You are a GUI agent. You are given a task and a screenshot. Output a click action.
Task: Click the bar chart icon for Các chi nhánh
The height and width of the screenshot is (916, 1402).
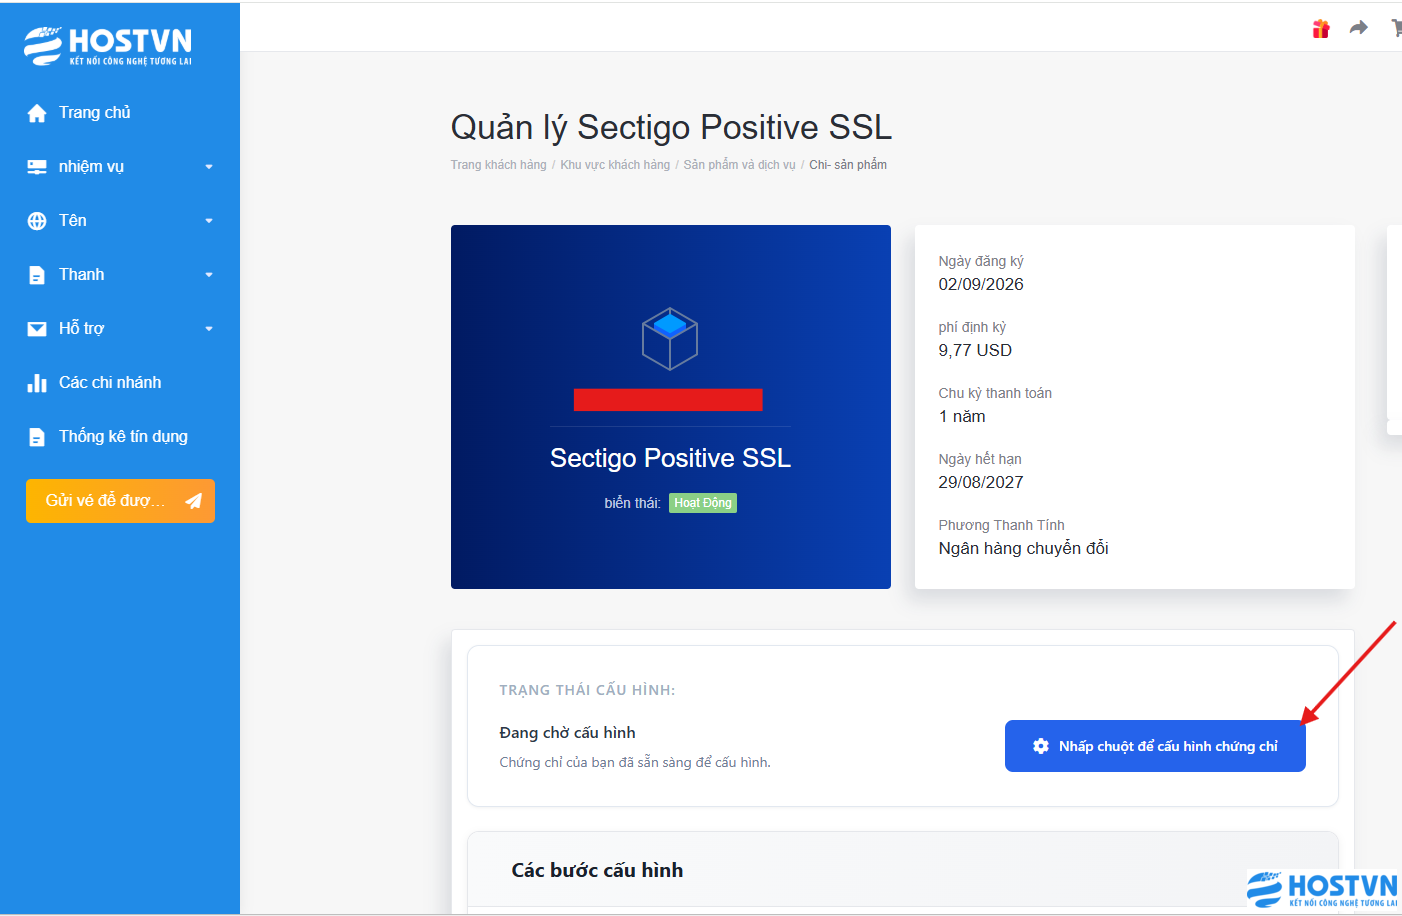(37, 383)
